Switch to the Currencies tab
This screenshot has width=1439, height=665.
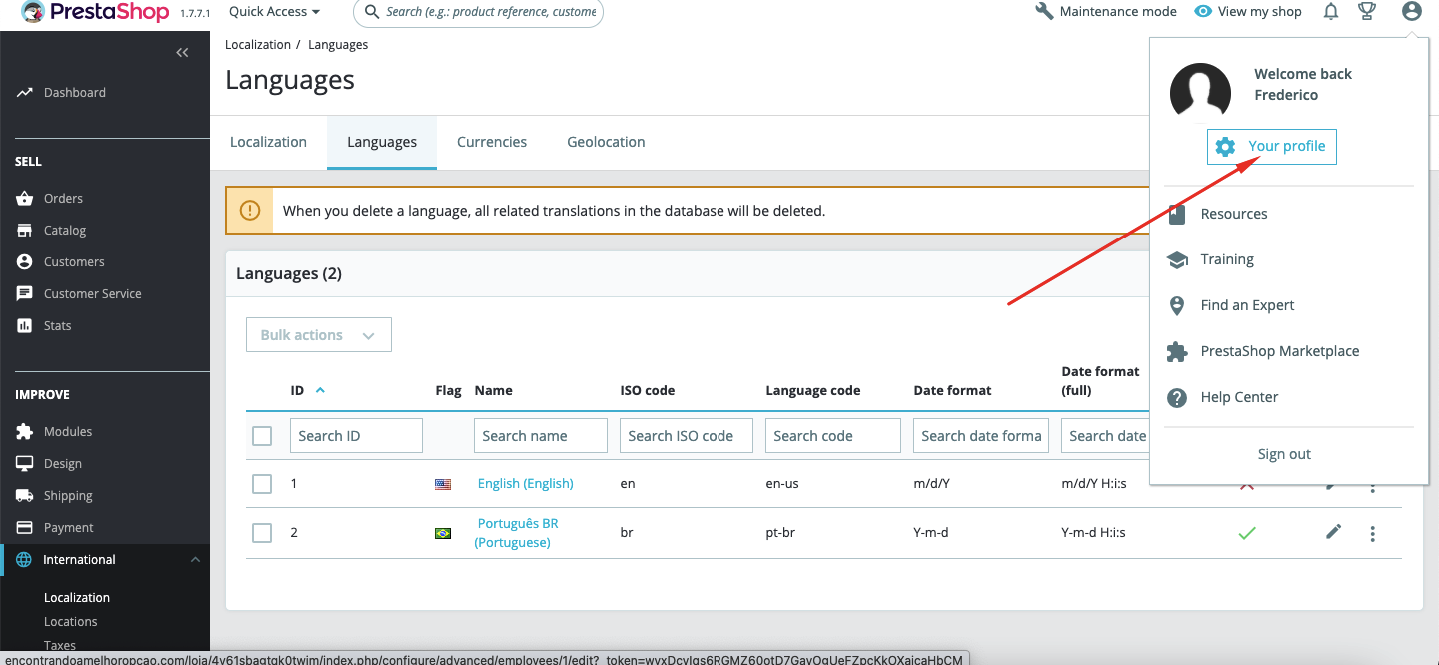[492, 142]
